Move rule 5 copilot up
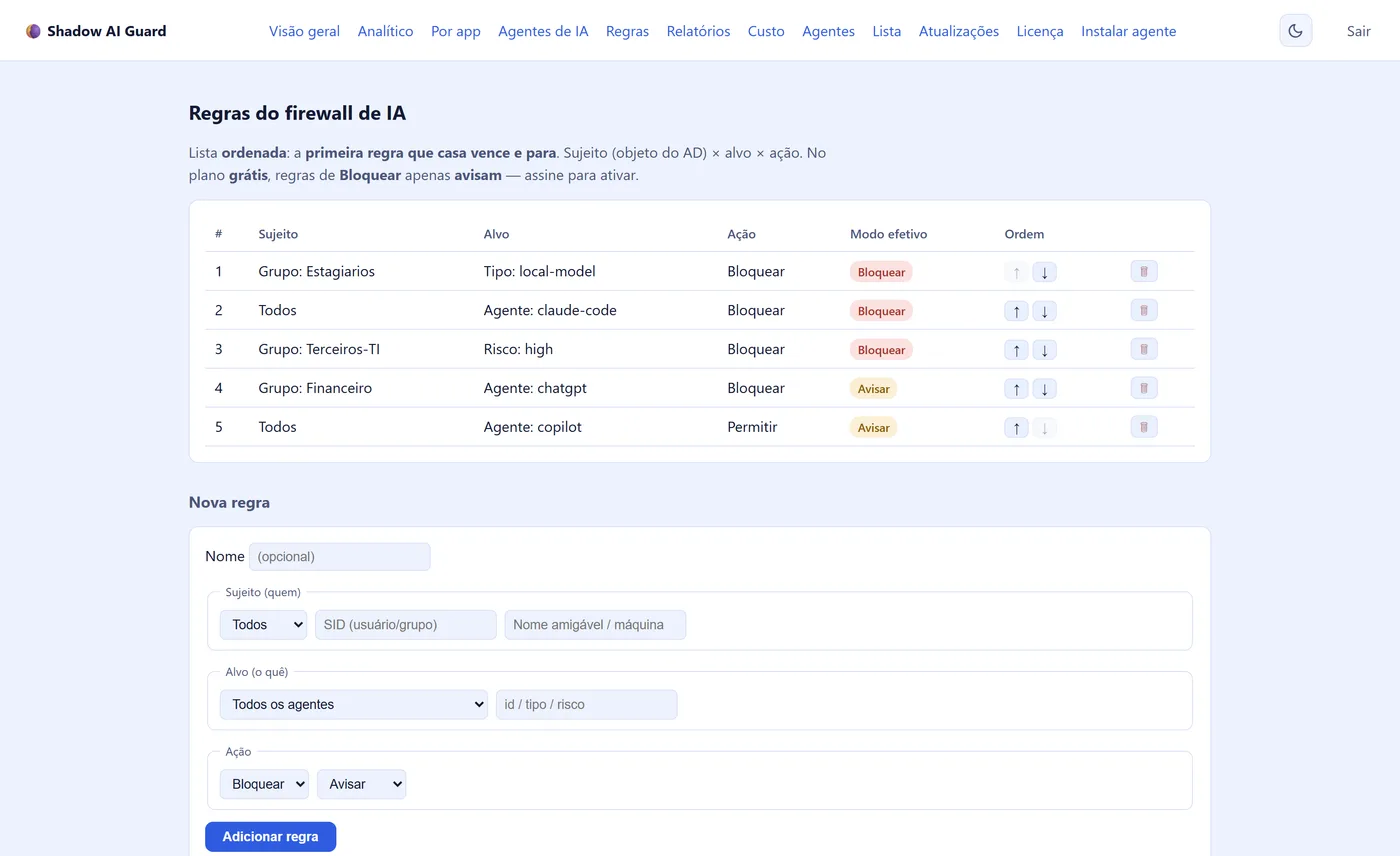1400x856 pixels. coord(1016,428)
